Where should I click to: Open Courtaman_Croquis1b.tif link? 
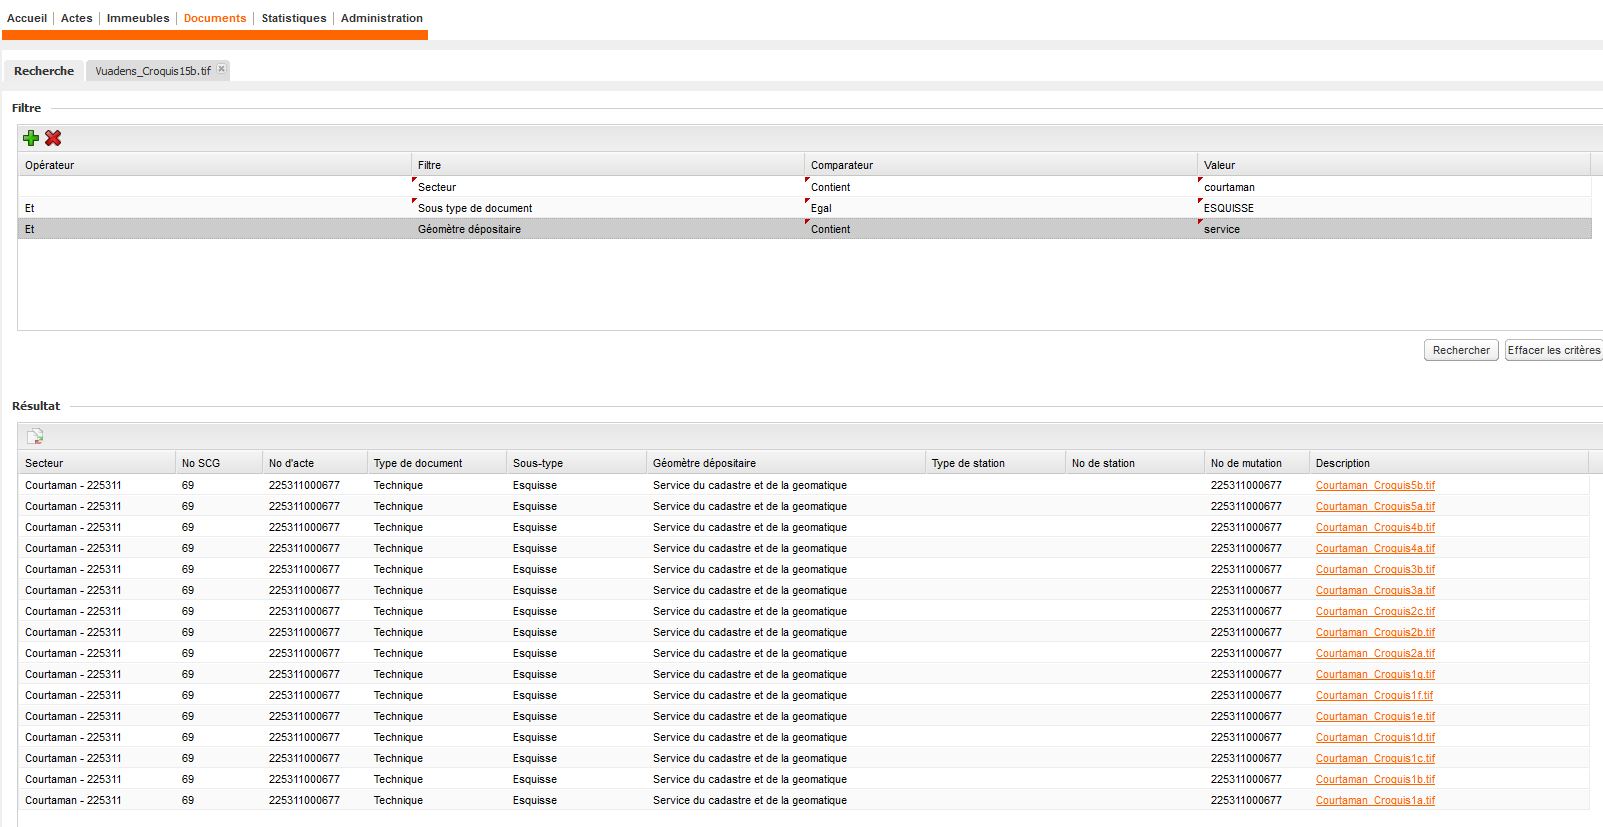point(1375,779)
